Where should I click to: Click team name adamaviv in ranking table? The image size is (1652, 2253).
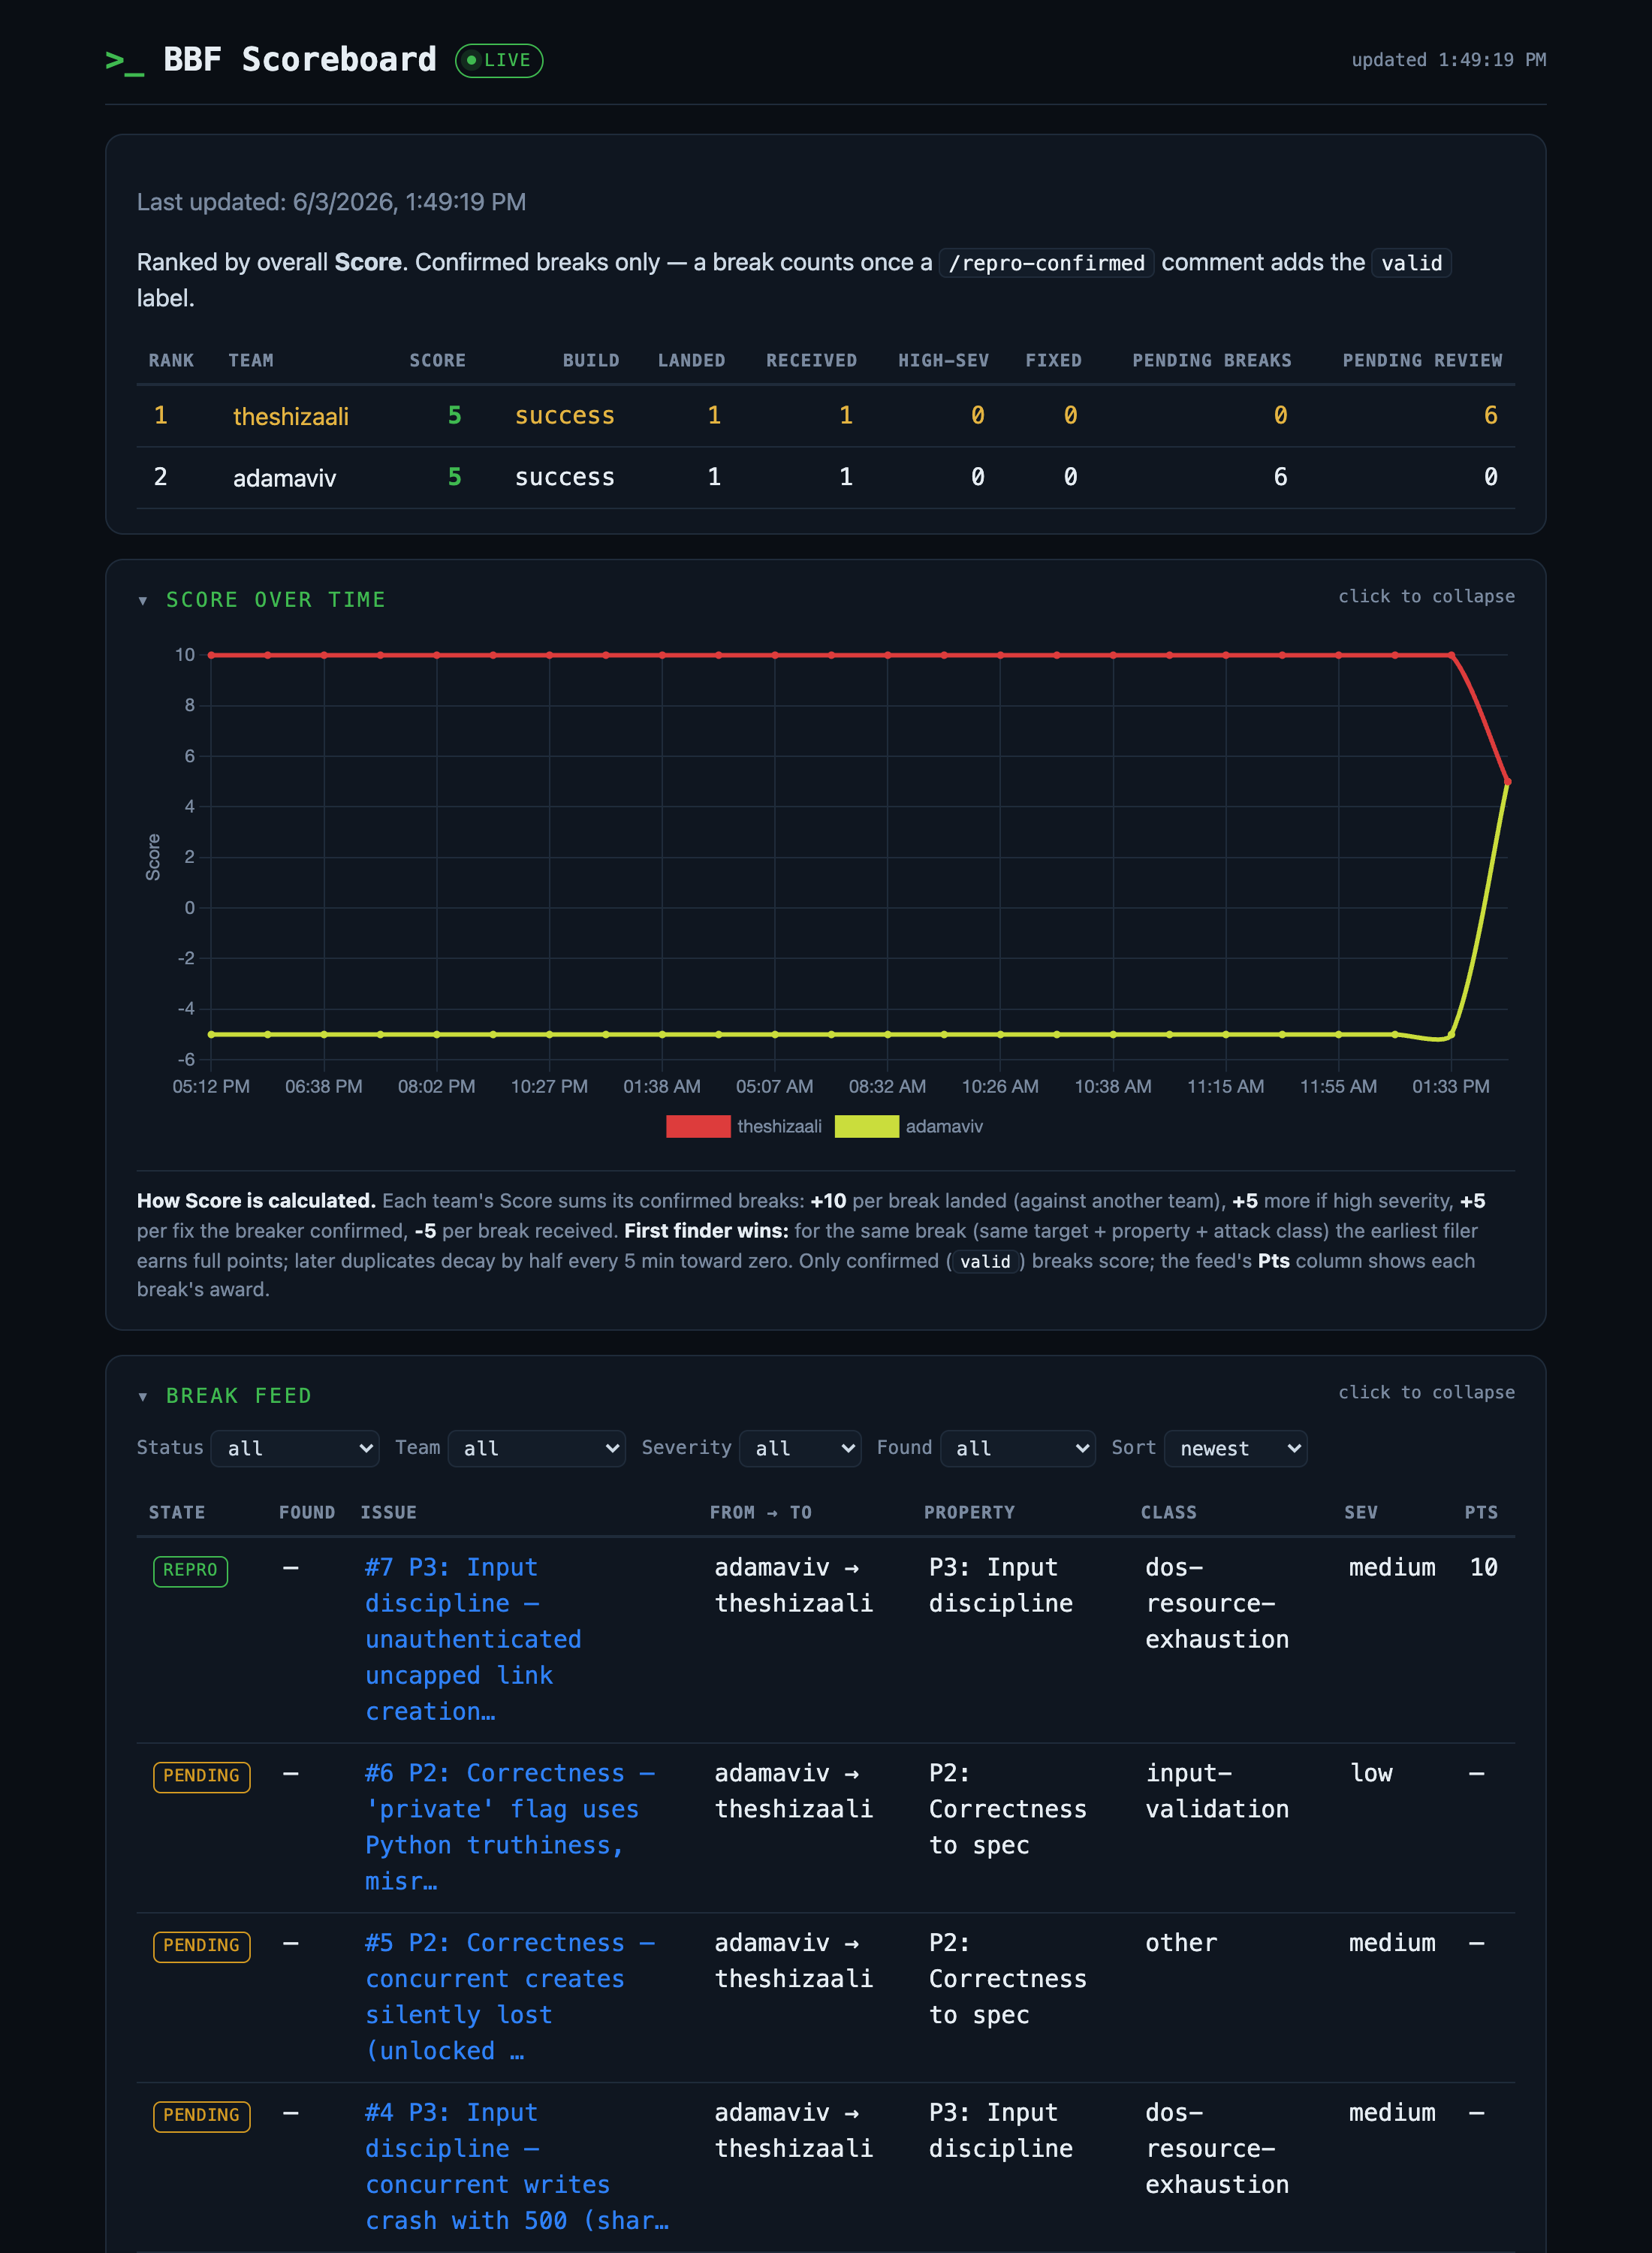(284, 478)
